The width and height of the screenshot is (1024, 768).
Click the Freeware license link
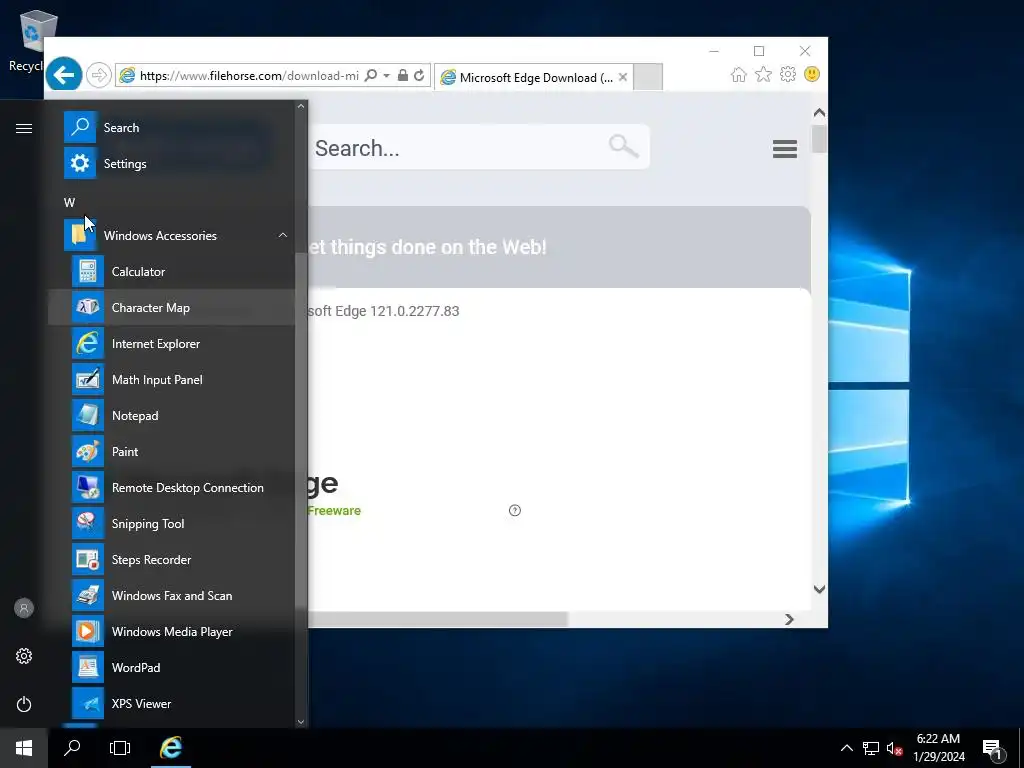tap(334, 511)
